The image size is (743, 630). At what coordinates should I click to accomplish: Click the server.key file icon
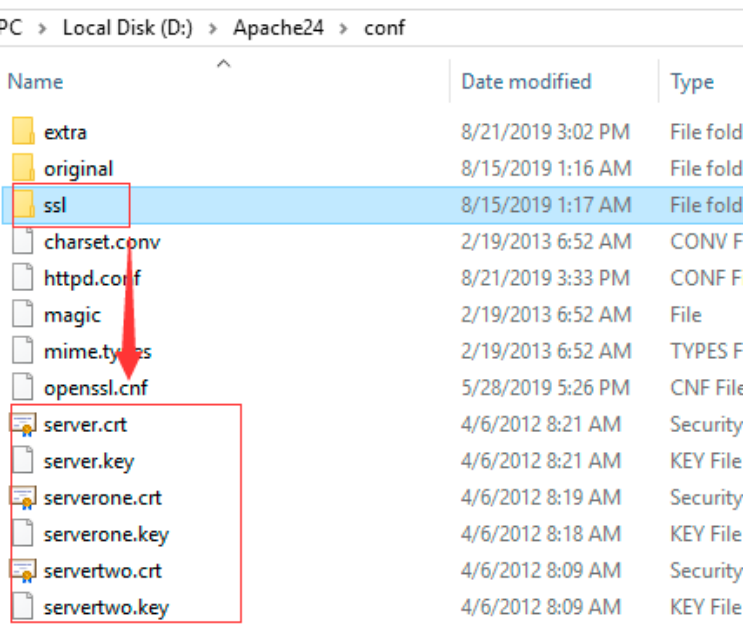click(x=22, y=461)
